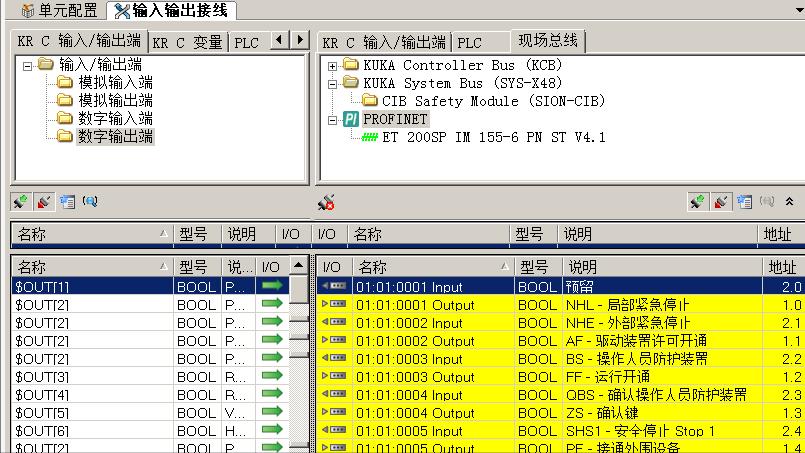The height and width of the screenshot is (453, 805).
Task: Click the scroll up arrow in left signal list
Action: [x=298, y=266]
